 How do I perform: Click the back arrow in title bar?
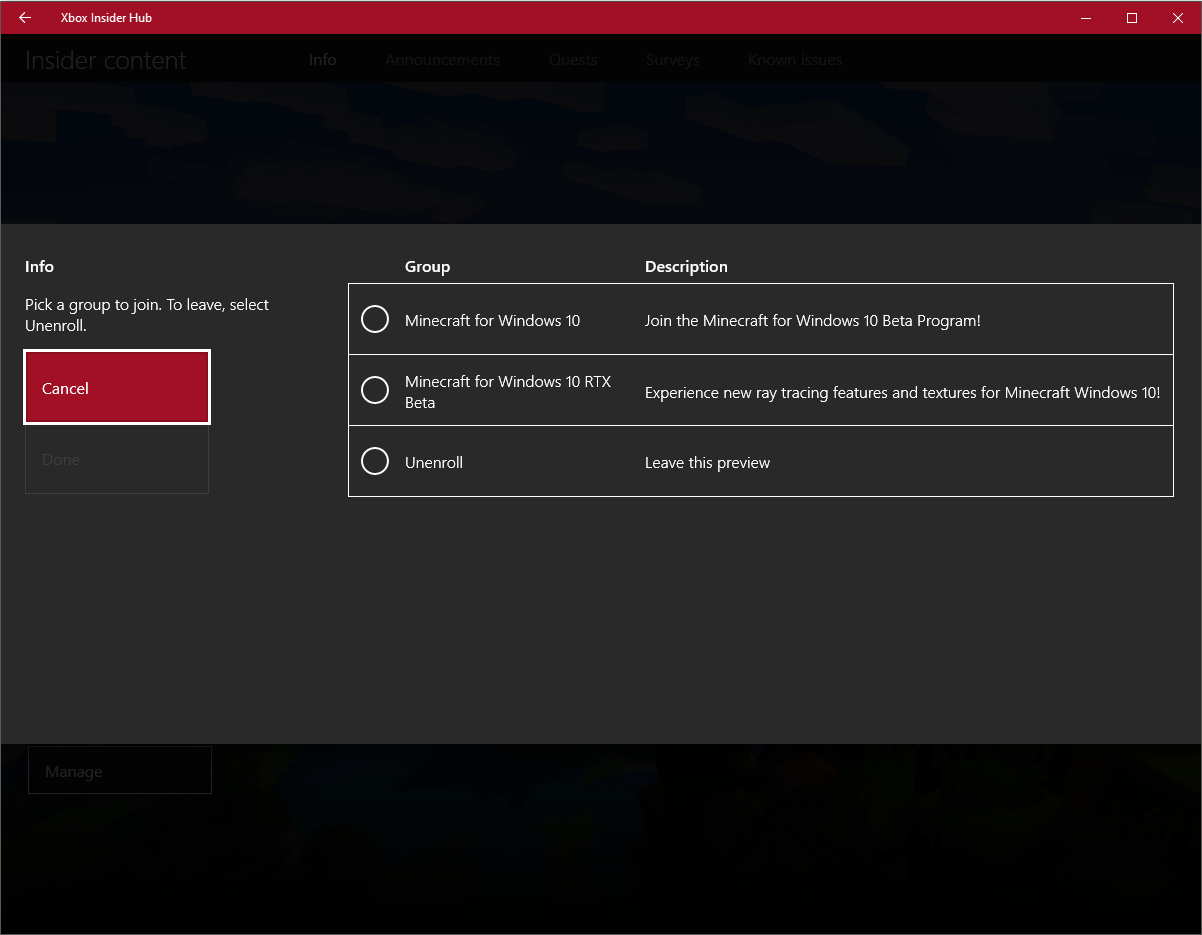[25, 17]
